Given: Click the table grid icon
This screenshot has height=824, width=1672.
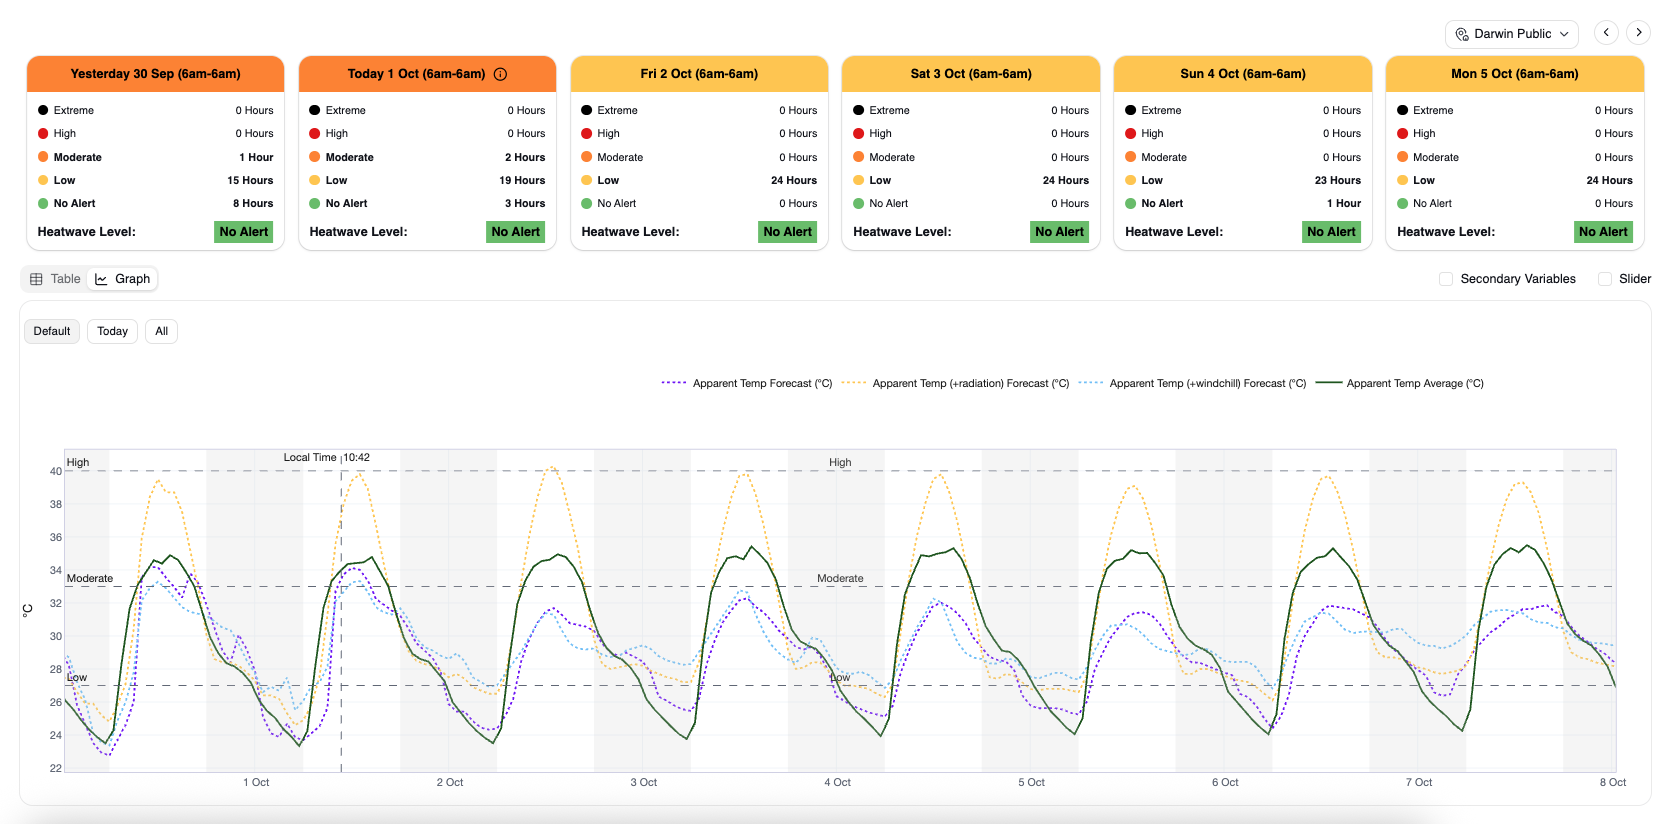Looking at the screenshot, I should tap(36, 279).
